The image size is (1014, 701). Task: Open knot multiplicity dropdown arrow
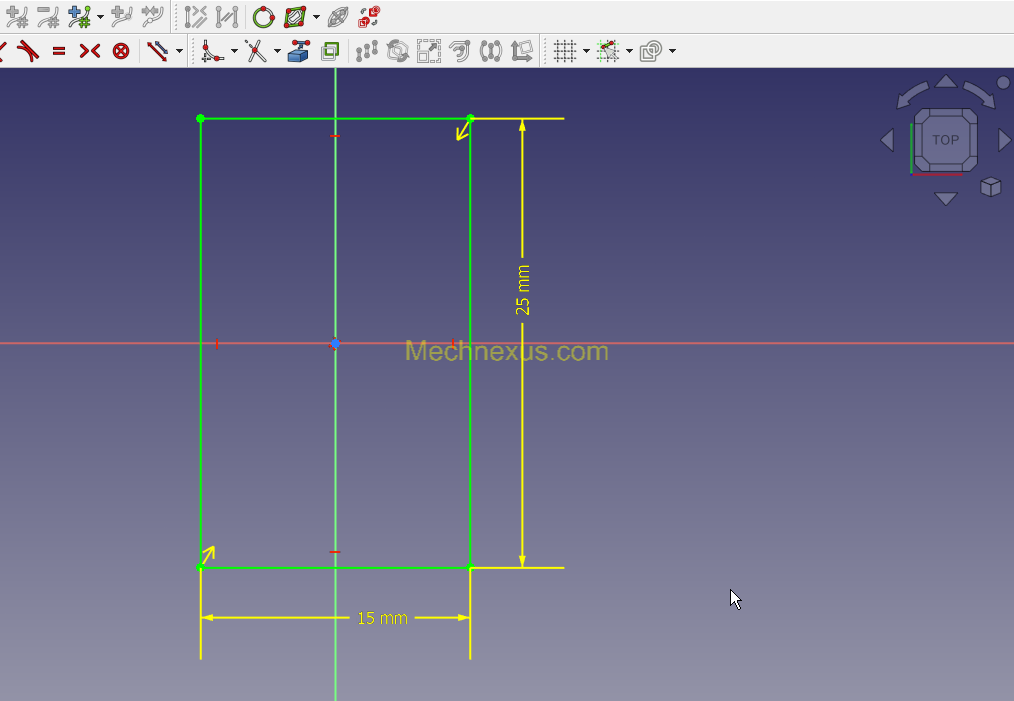100,17
